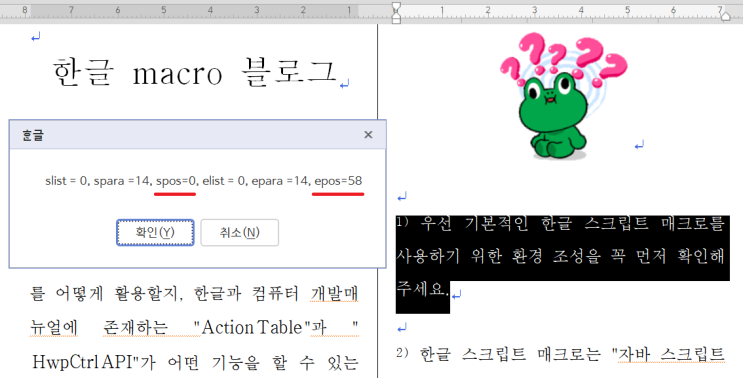743x378 pixels.
Task: Click the text 'ActionTable' in left page
Action: (x=252, y=327)
